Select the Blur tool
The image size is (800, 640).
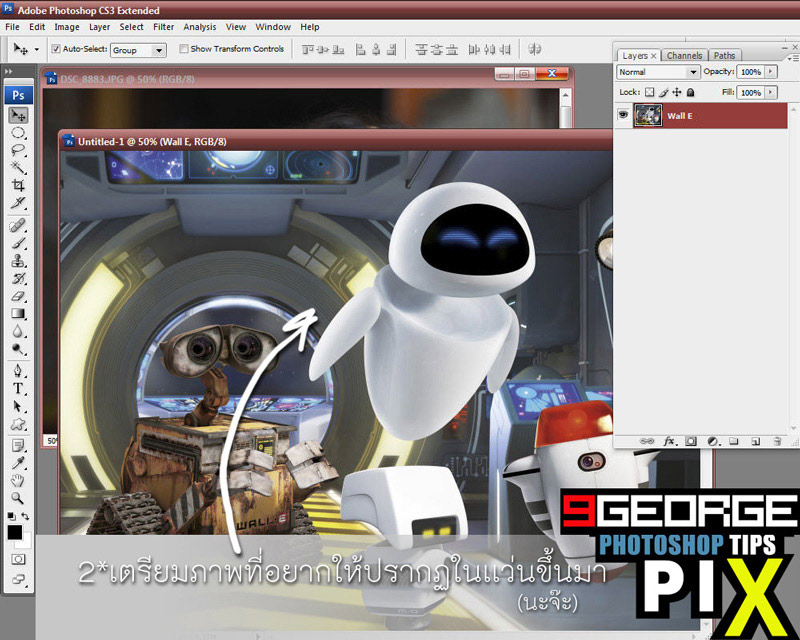click(x=18, y=332)
